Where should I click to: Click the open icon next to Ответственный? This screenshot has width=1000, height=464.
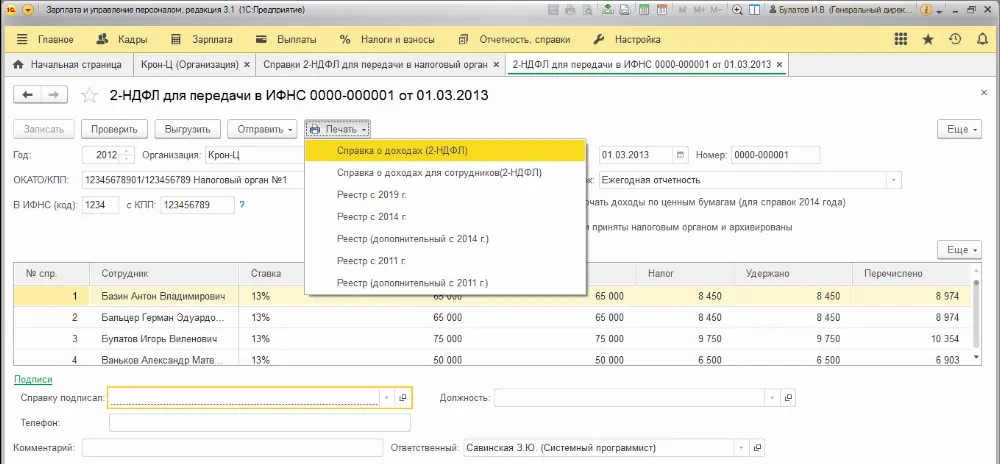click(x=758, y=447)
